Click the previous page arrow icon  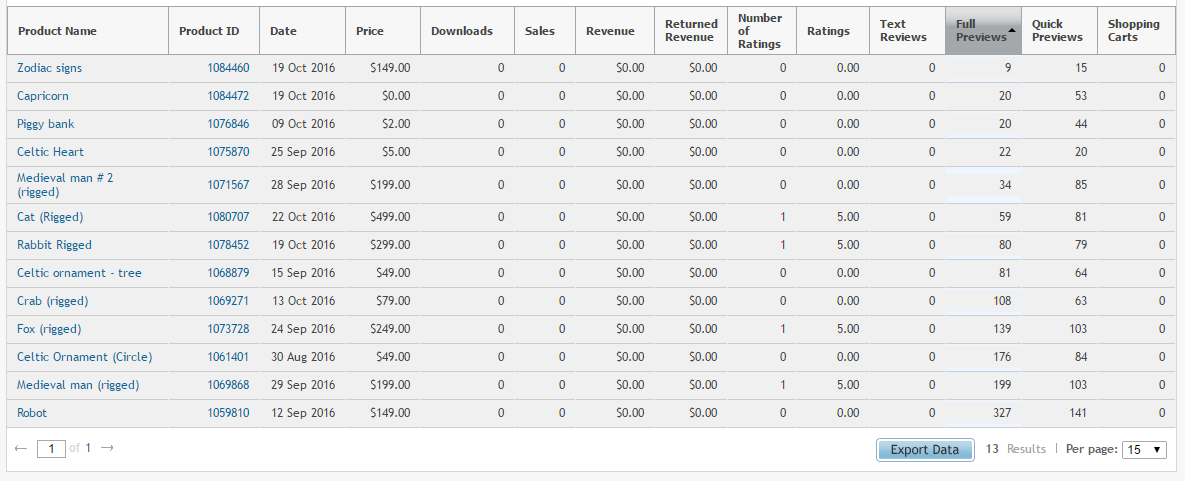click(21, 448)
